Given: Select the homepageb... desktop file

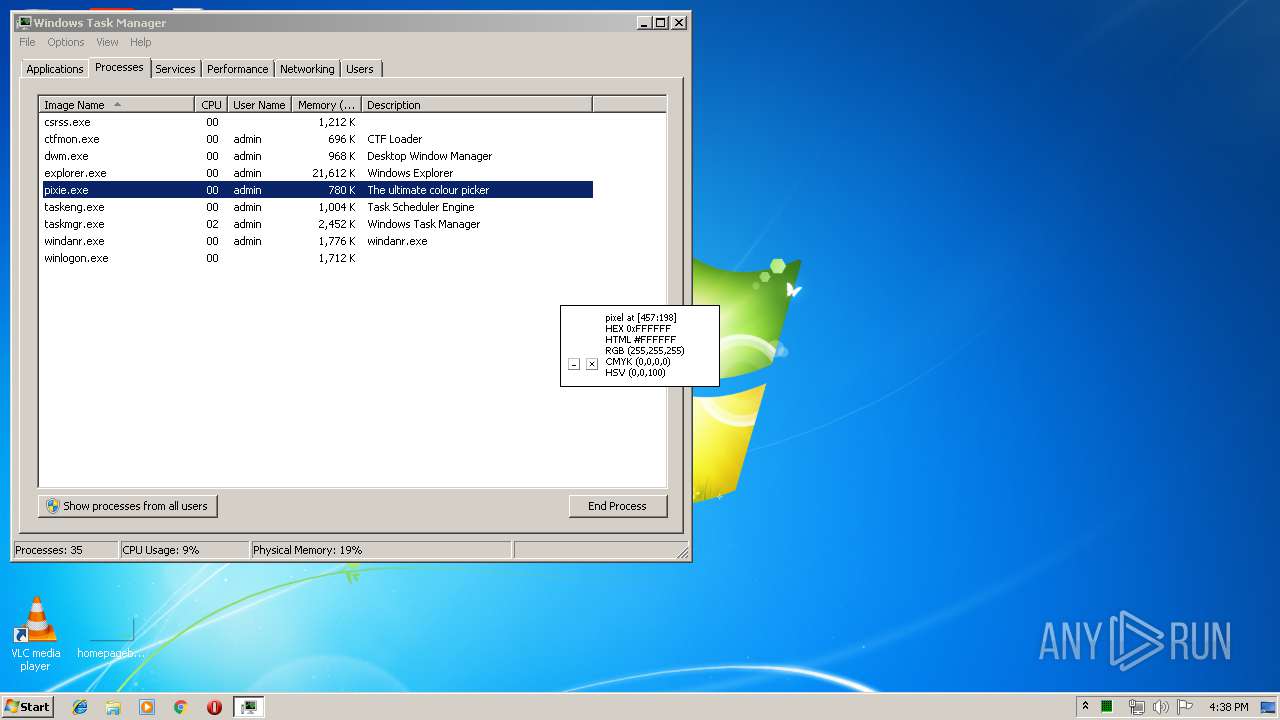Looking at the screenshot, I should point(111,637).
